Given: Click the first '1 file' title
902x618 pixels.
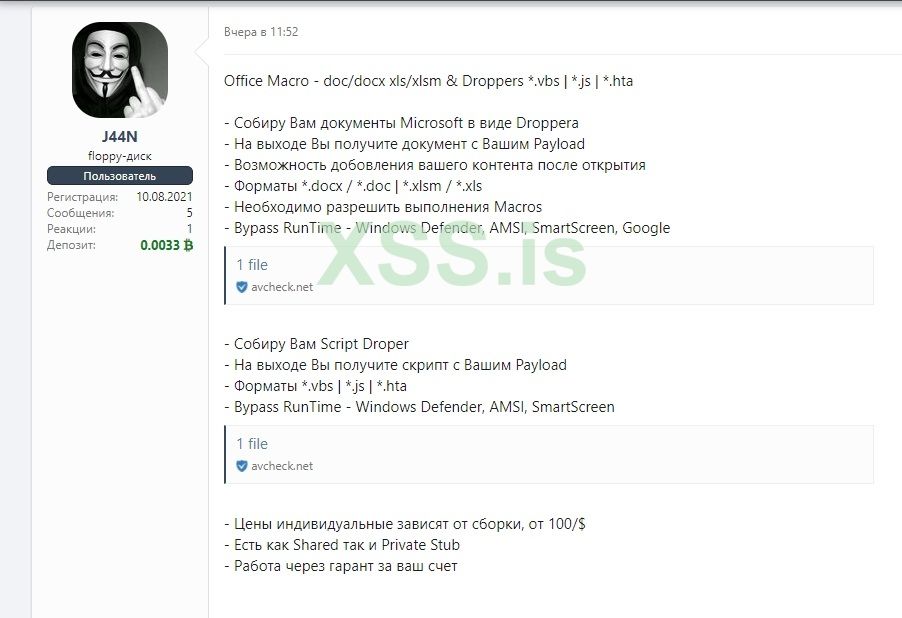Looking at the screenshot, I should (252, 265).
